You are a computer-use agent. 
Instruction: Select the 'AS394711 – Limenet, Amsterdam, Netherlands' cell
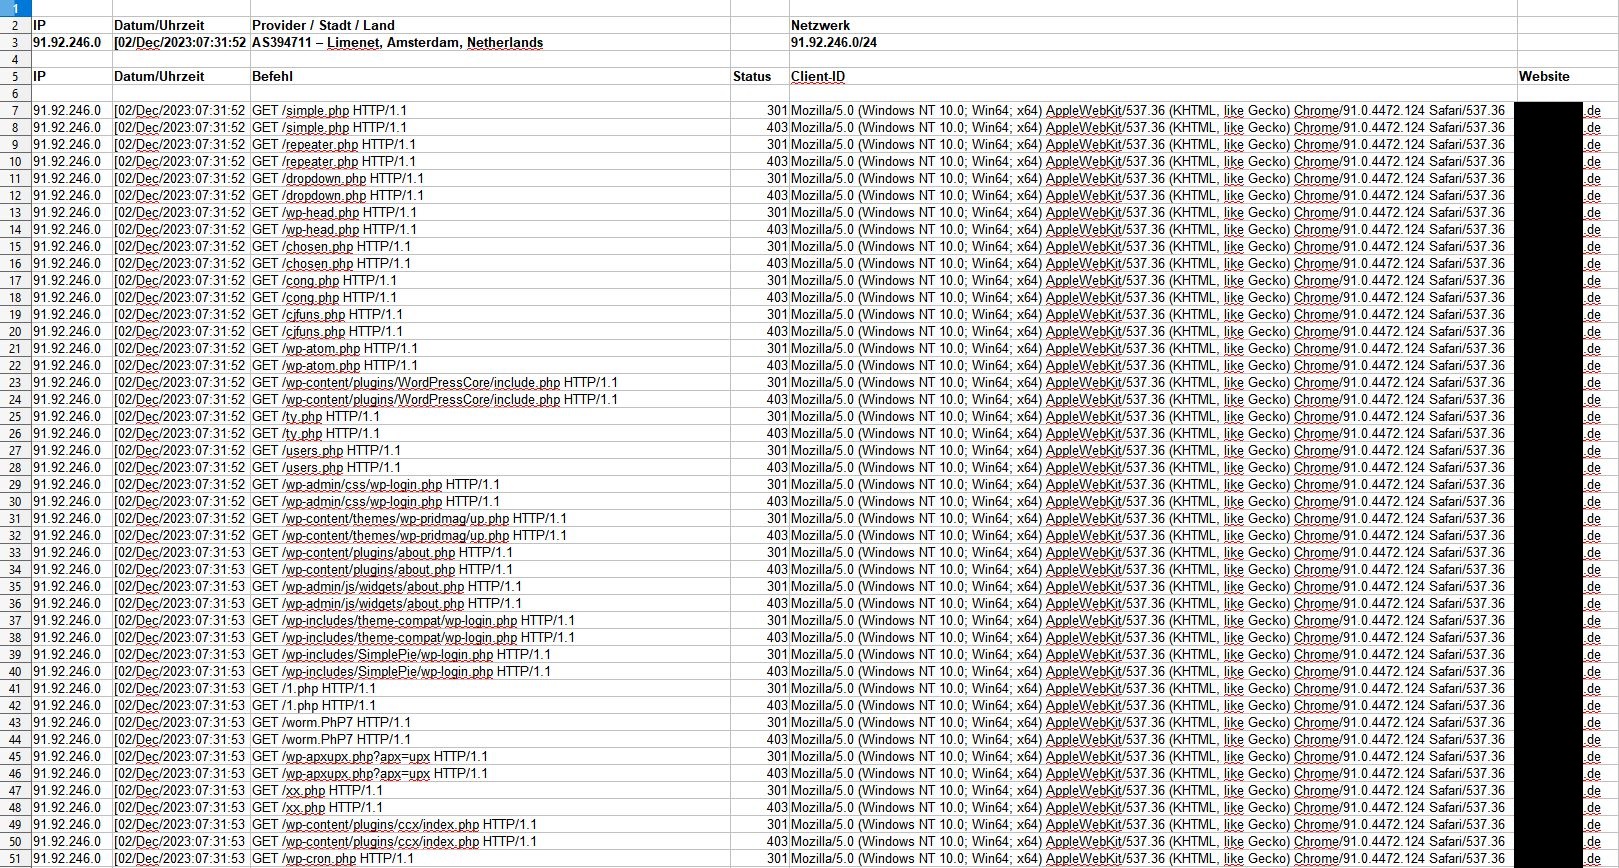point(490,42)
